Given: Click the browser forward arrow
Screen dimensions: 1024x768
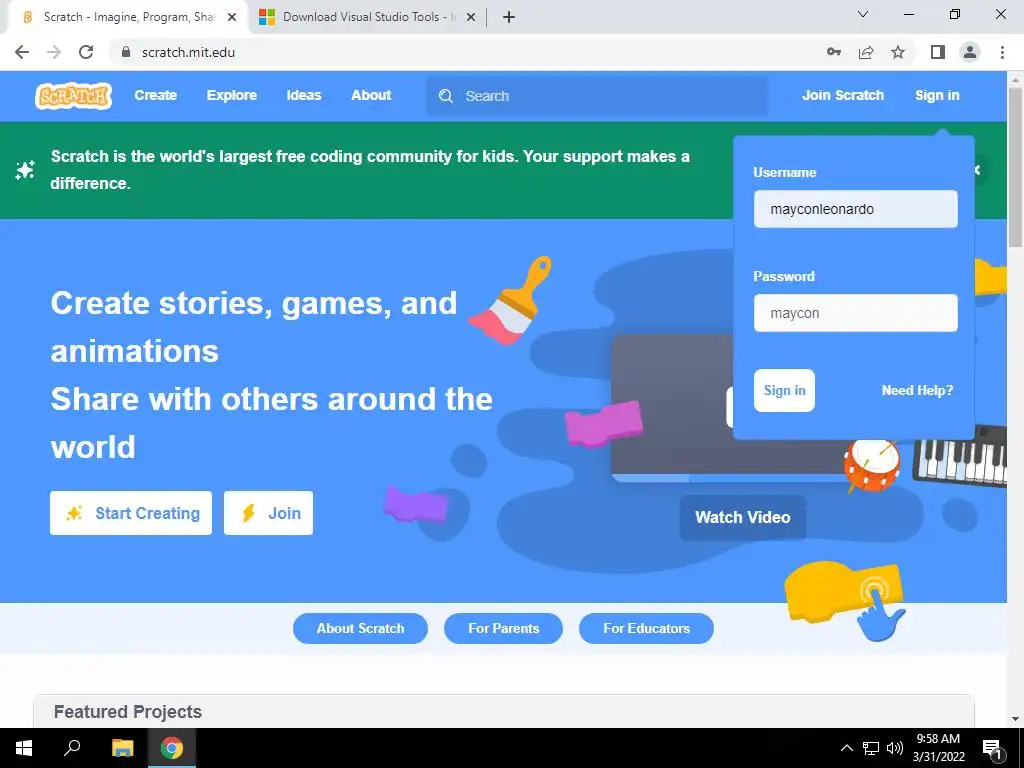Looking at the screenshot, I should tap(54, 52).
